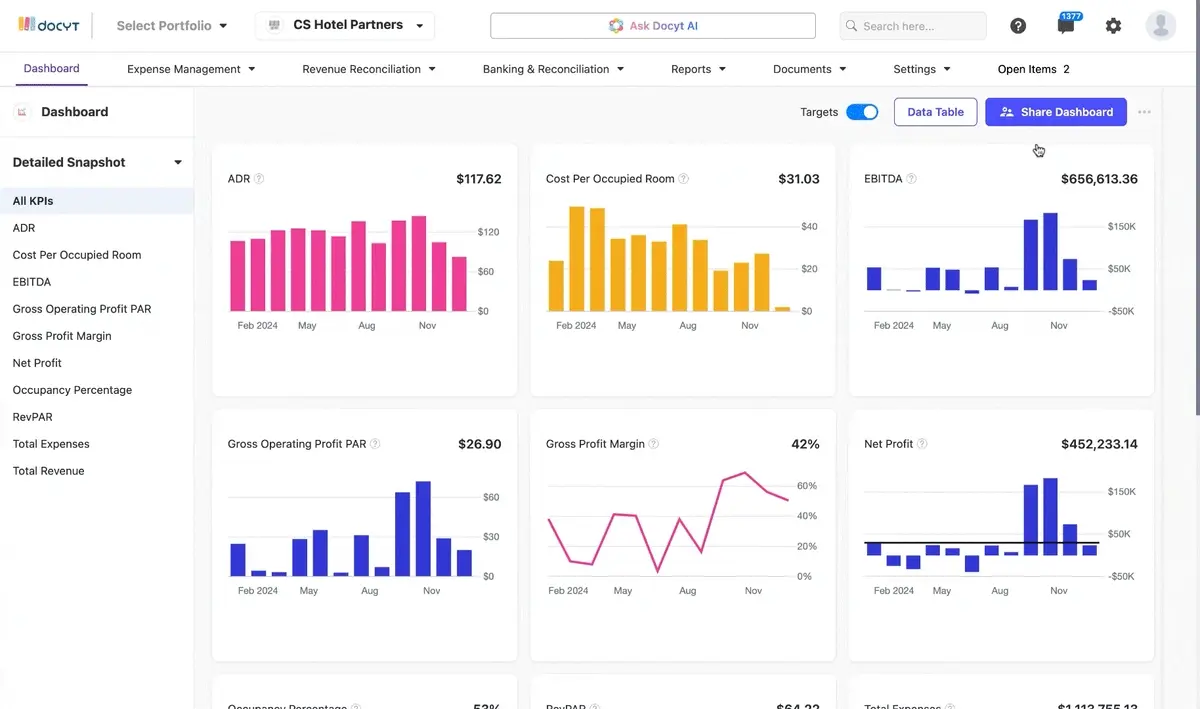The height and width of the screenshot is (709, 1200).
Task: Click the Gross Profit Margin line chart
Action: point(668,521)
